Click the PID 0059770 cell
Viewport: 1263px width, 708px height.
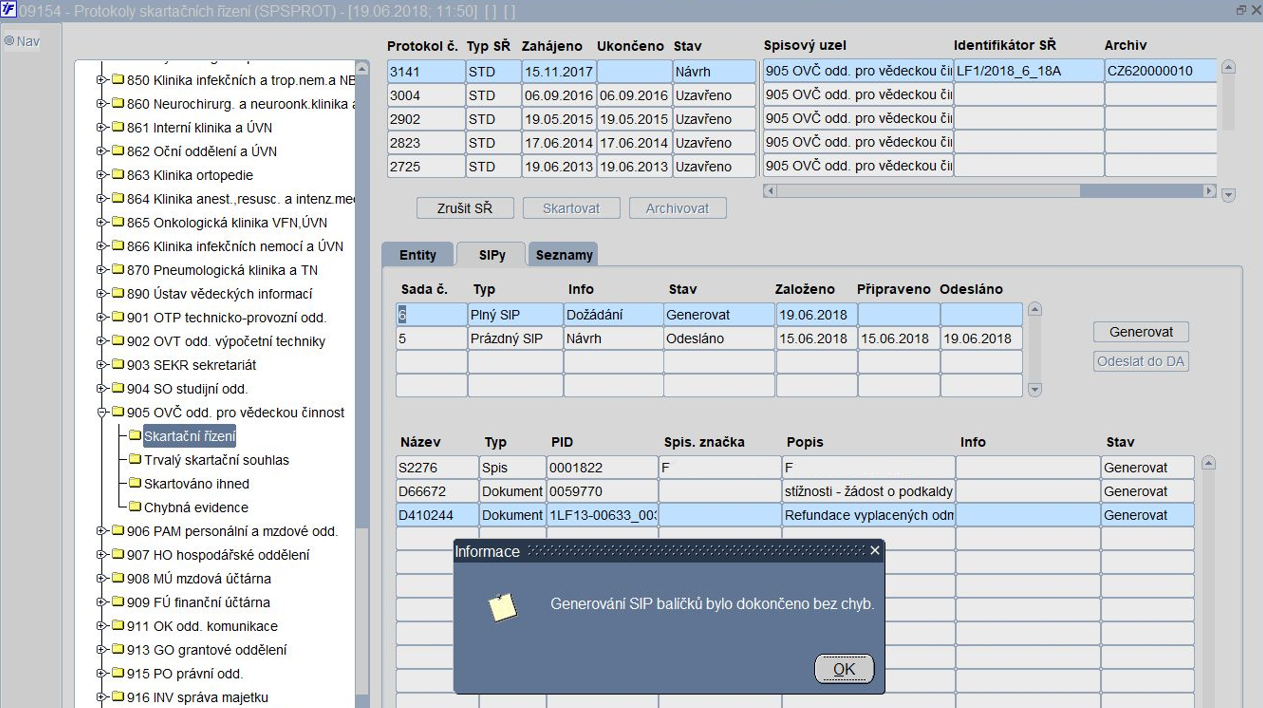tap(601, 491)
